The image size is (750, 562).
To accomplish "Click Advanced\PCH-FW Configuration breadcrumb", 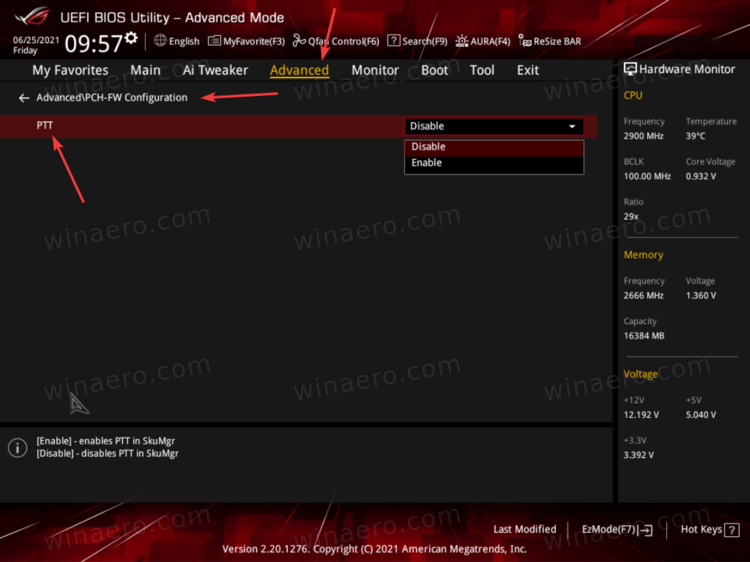I will 112,98.
